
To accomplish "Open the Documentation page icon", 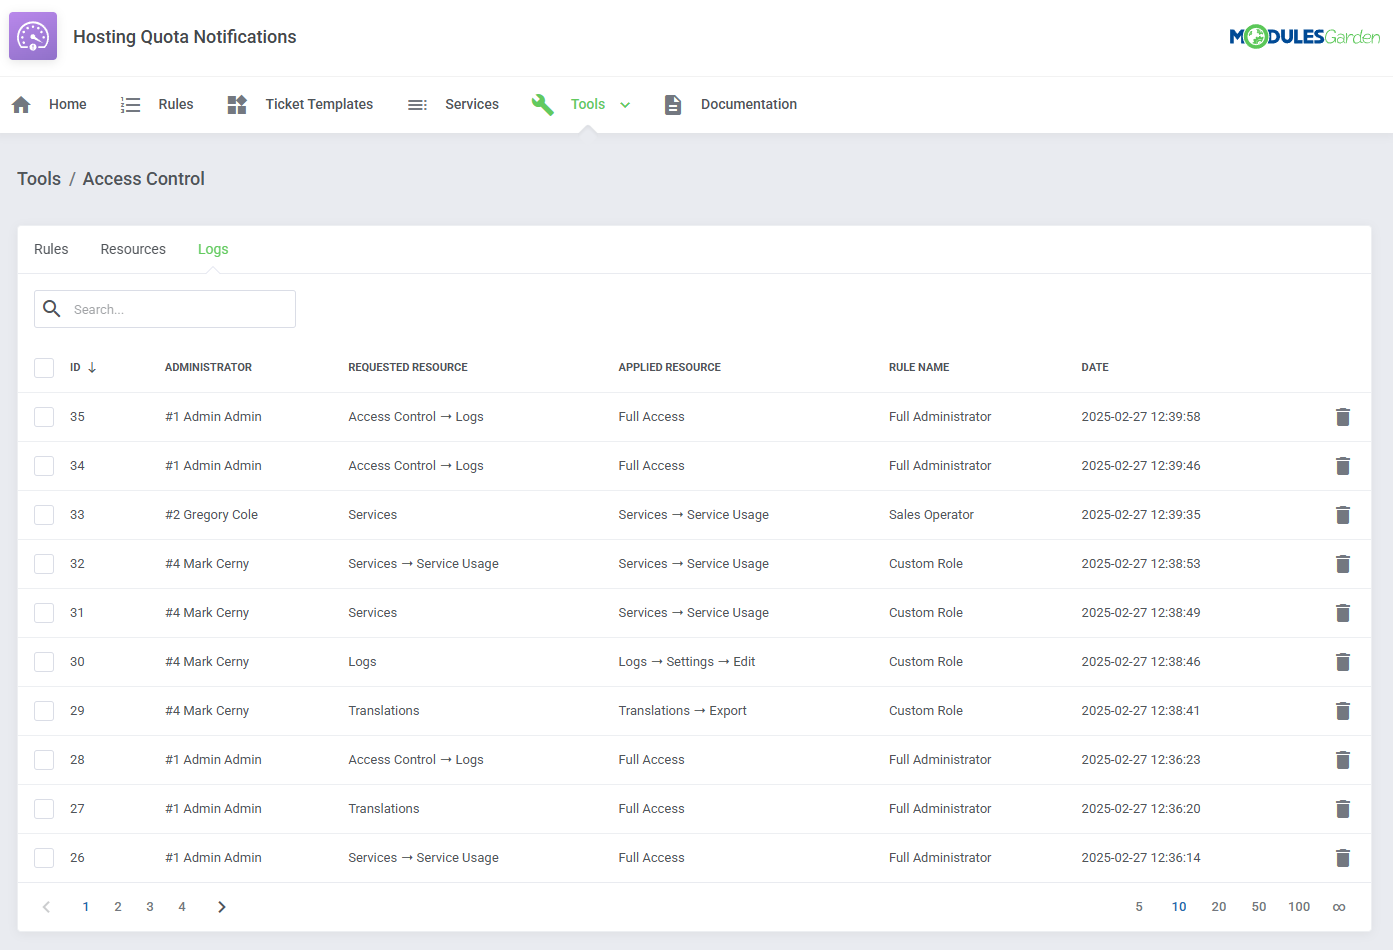I will tap(672, 103).
